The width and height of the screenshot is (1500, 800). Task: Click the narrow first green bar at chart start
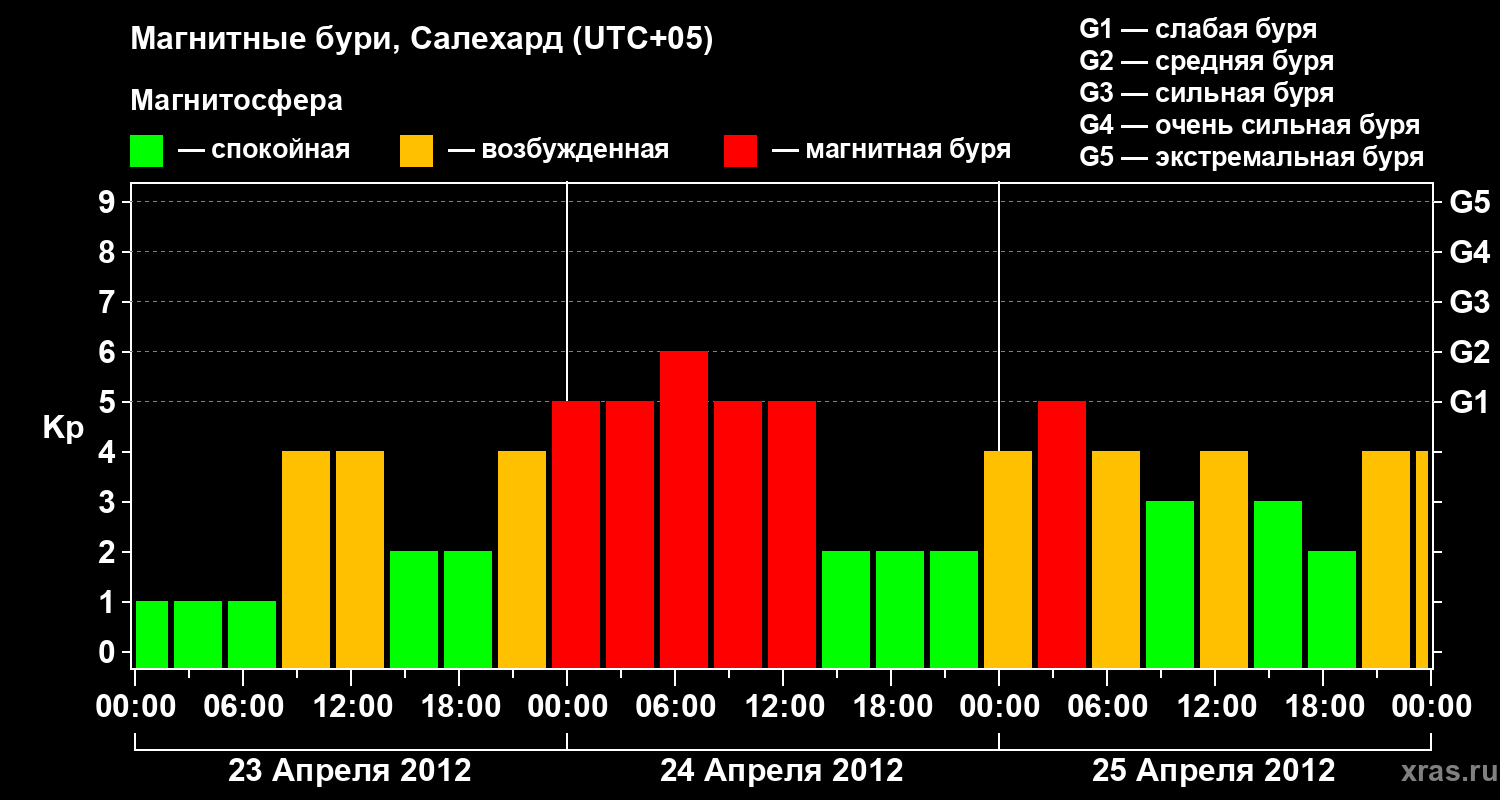click(152, 635)
